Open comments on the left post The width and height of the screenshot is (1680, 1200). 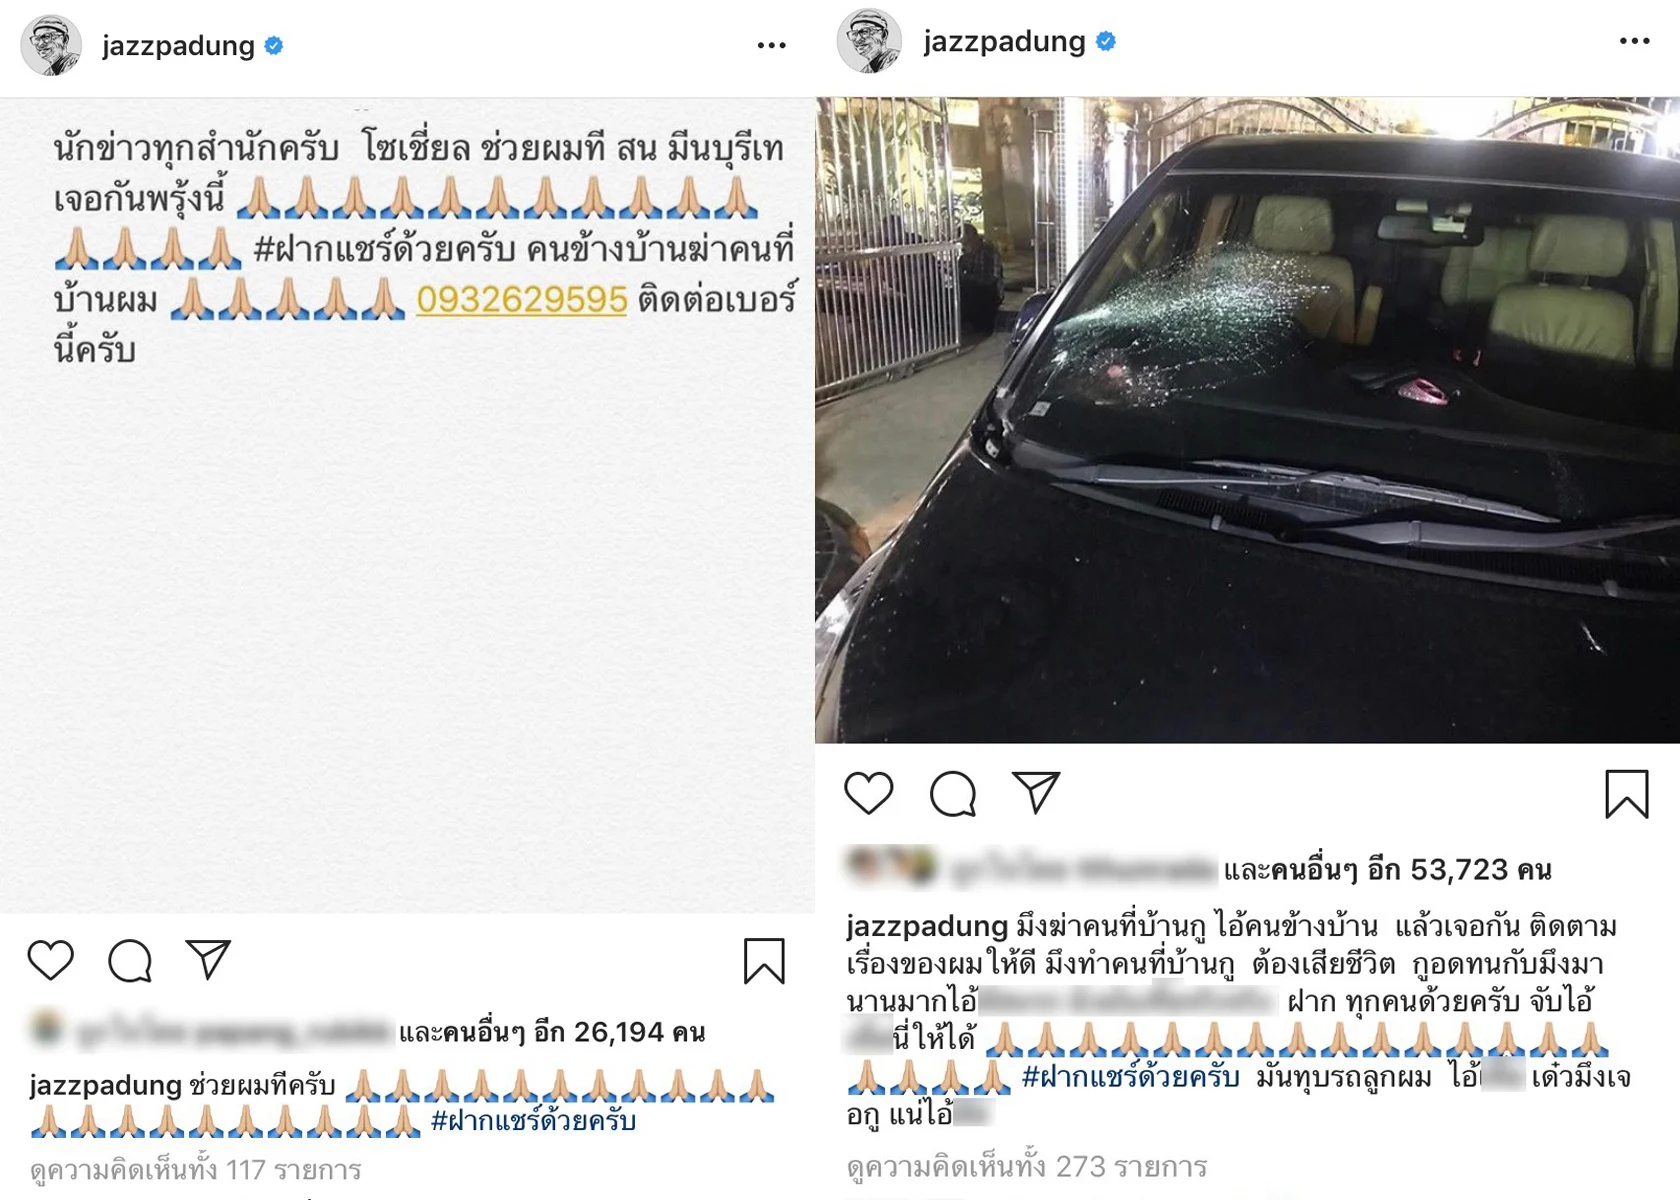[130, 961]
